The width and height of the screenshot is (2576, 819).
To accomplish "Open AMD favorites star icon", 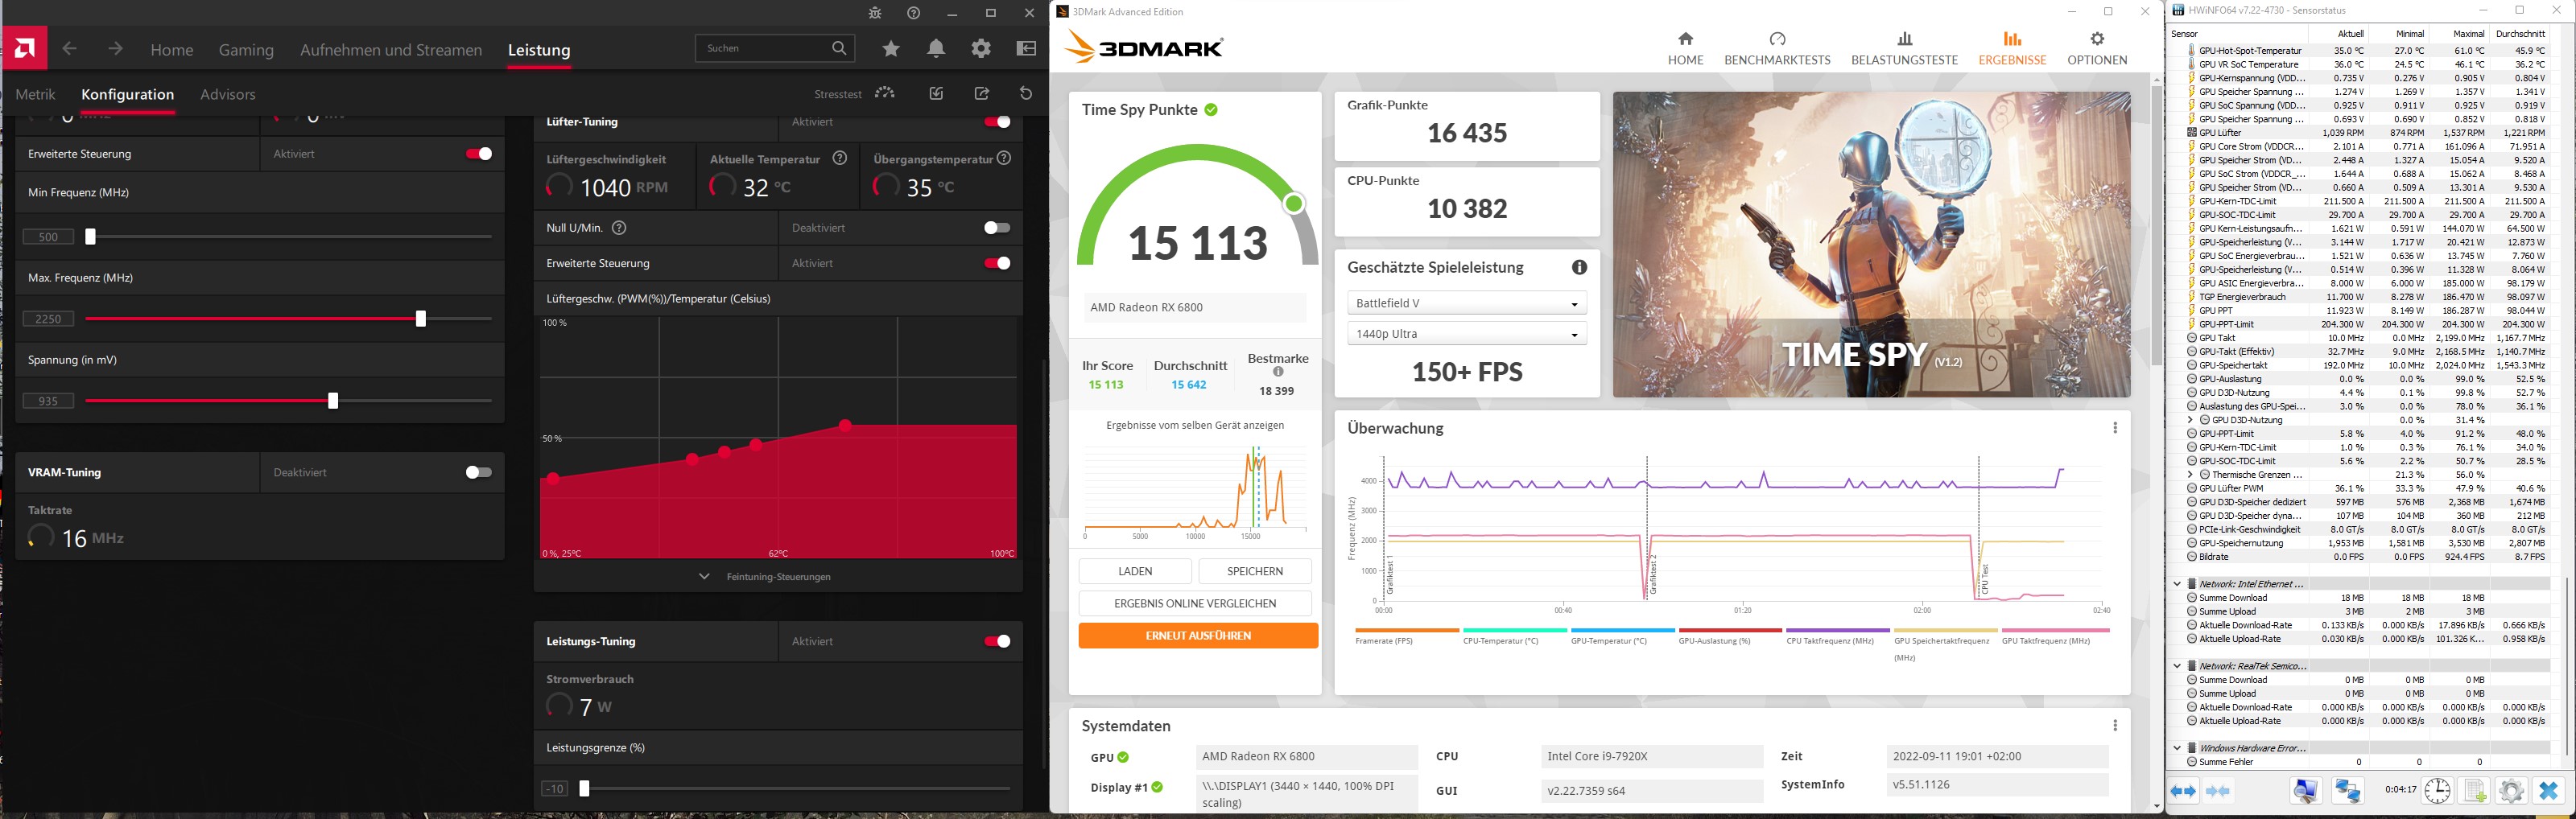I will tap(891, 49).
